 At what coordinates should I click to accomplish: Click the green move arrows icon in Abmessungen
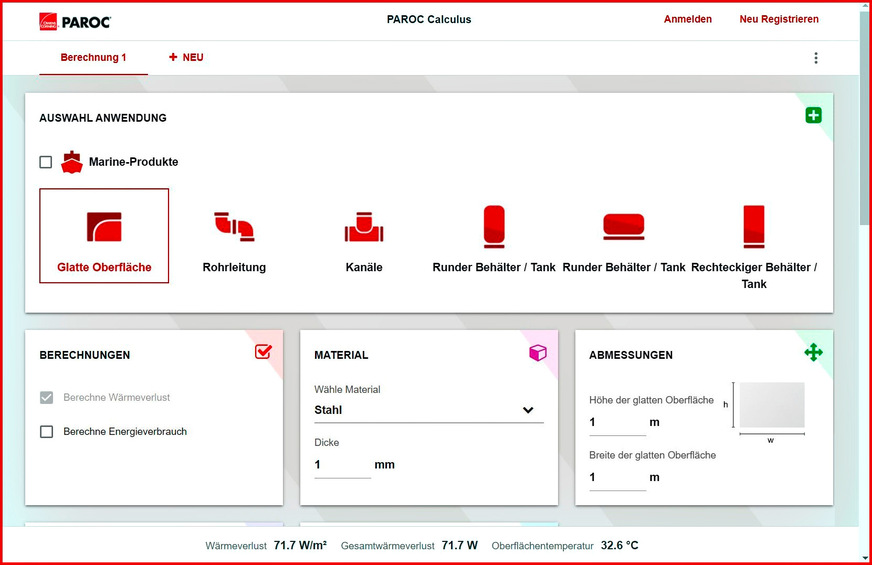tap(813, 352)
